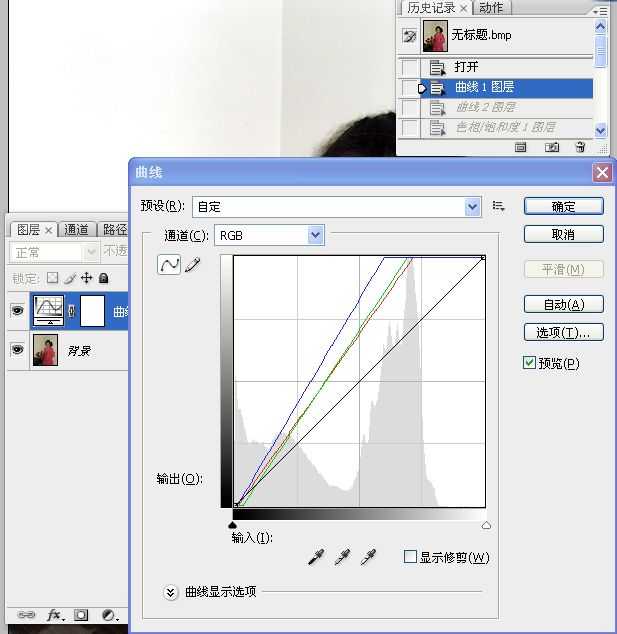Screen dimensions: 617x634
Task: Close the 图层 tab with its x
Action: click(49, 230)
